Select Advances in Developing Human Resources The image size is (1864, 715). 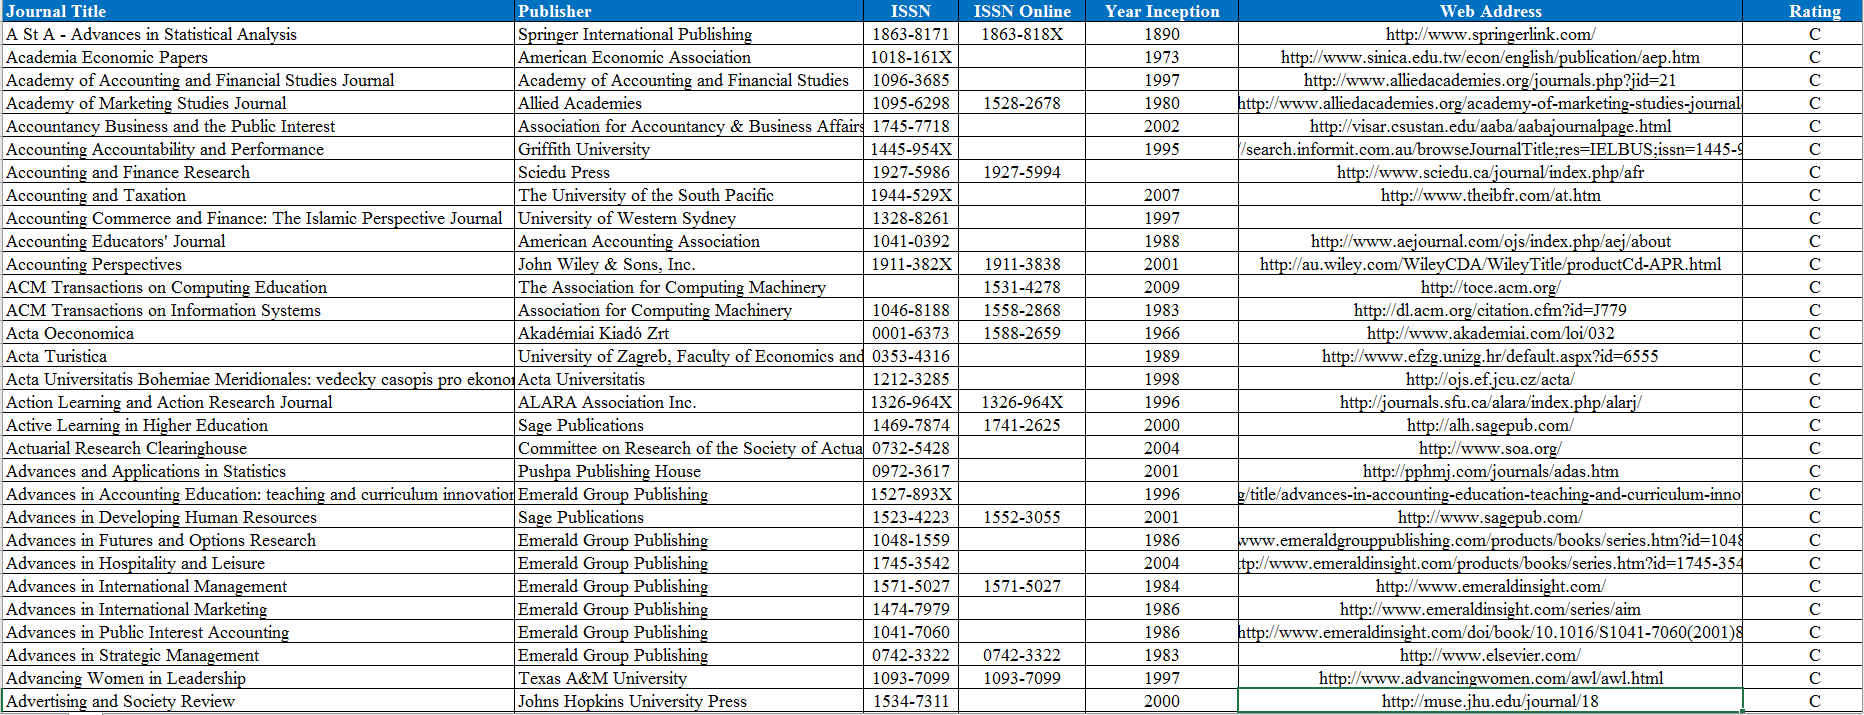click(258, 517)
